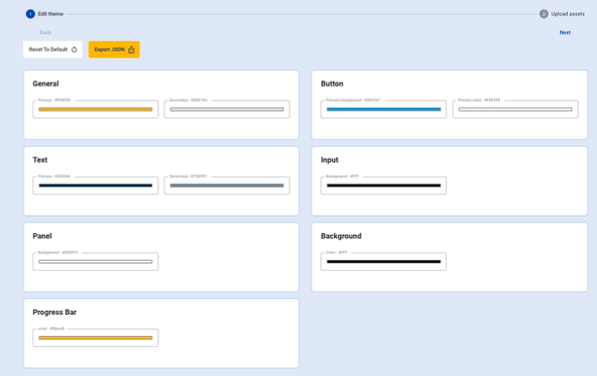Screen dimensions: 597x376
Task: Click the export share icon on Export JSON
Action: coord(131,49)
